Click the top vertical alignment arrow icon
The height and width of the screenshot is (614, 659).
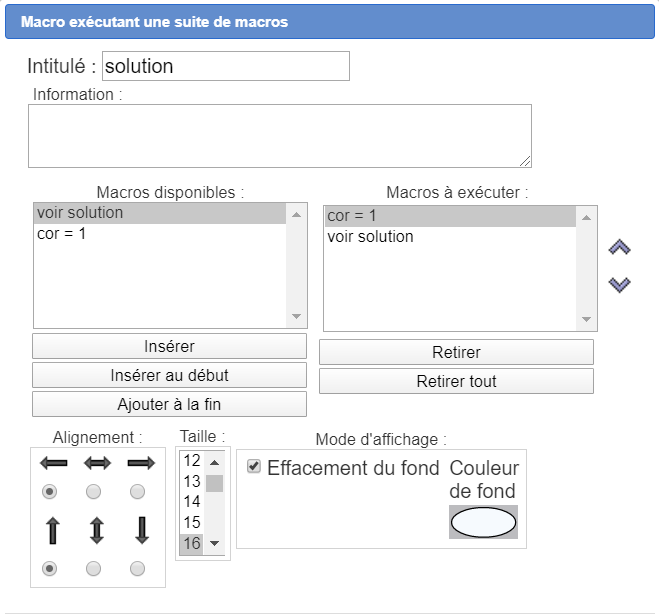point(52,529)
